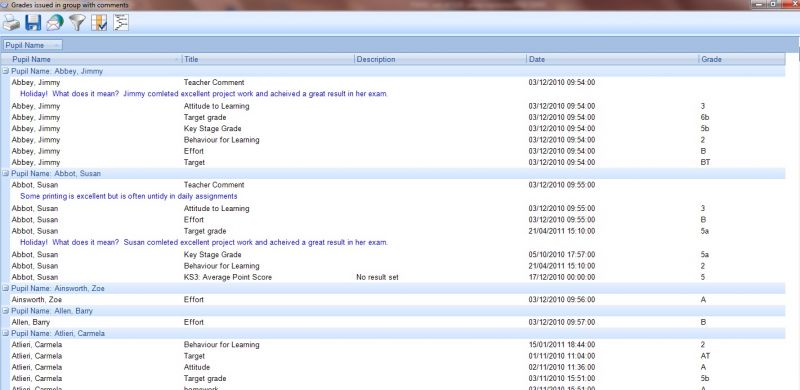Collapse the Ainsworth, Zoe group
Image resolution: width=800 pixels, height=390 pixels.
(x=6, y=288)
